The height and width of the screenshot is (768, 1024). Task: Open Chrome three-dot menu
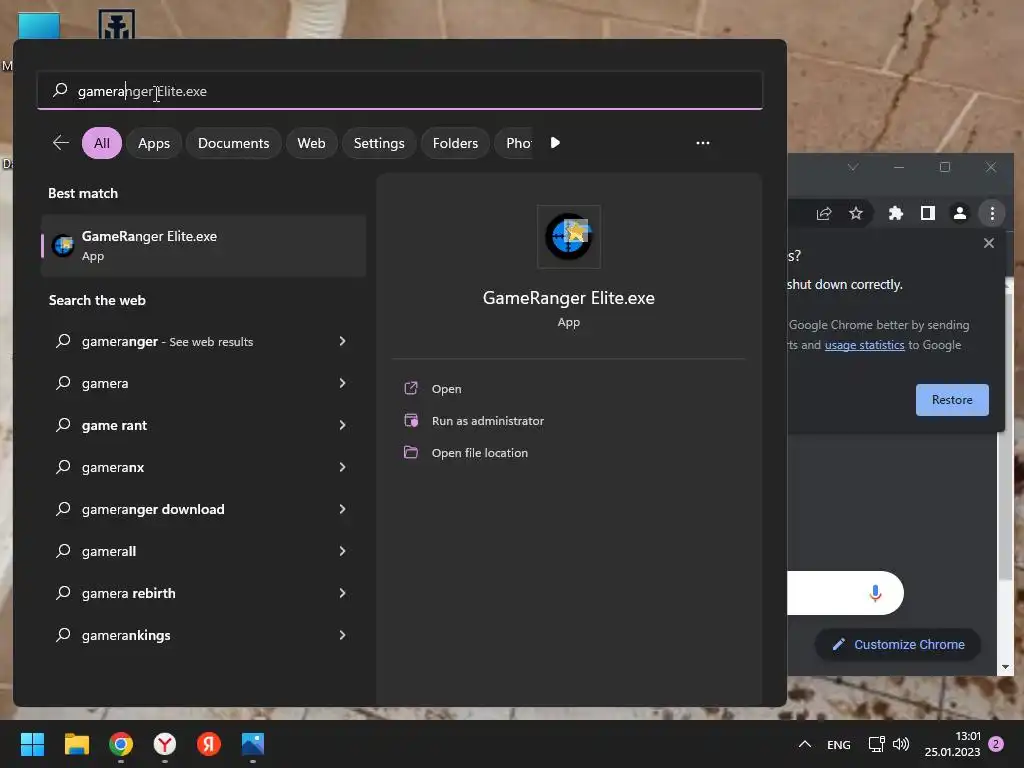pos(992,213)
